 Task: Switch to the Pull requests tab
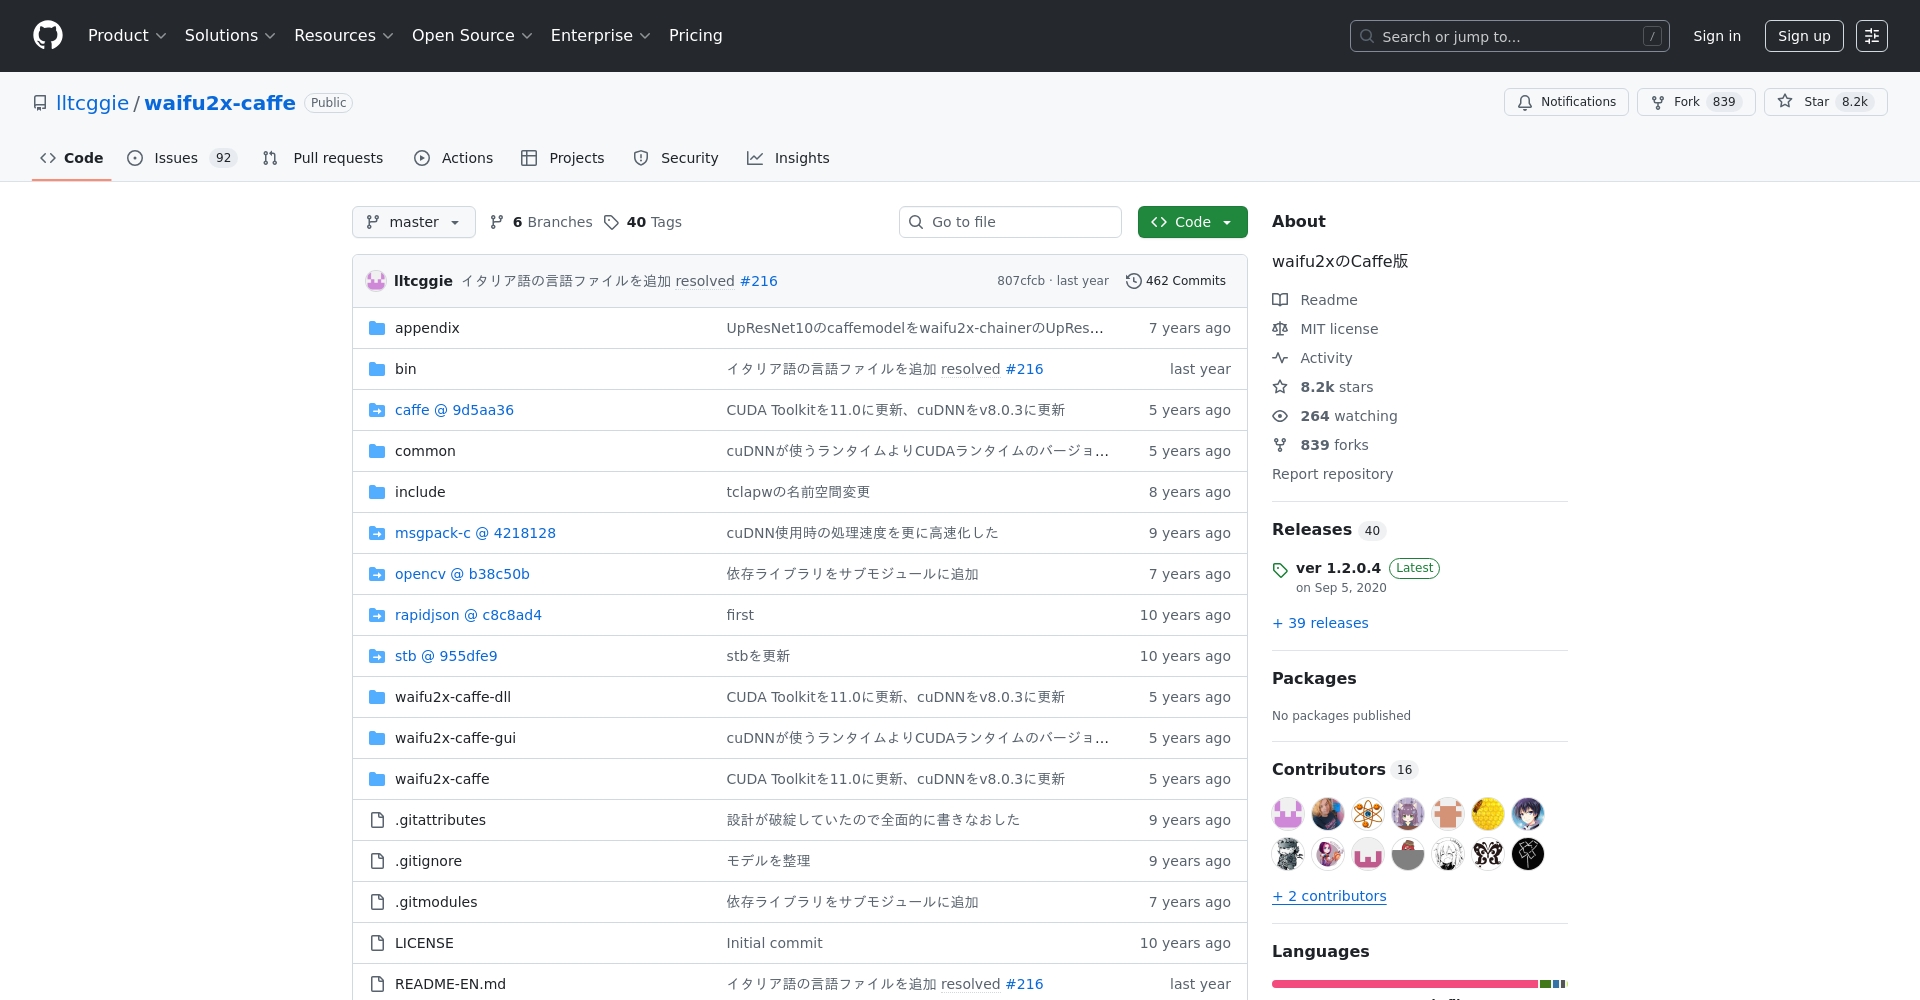click(323, 158)
